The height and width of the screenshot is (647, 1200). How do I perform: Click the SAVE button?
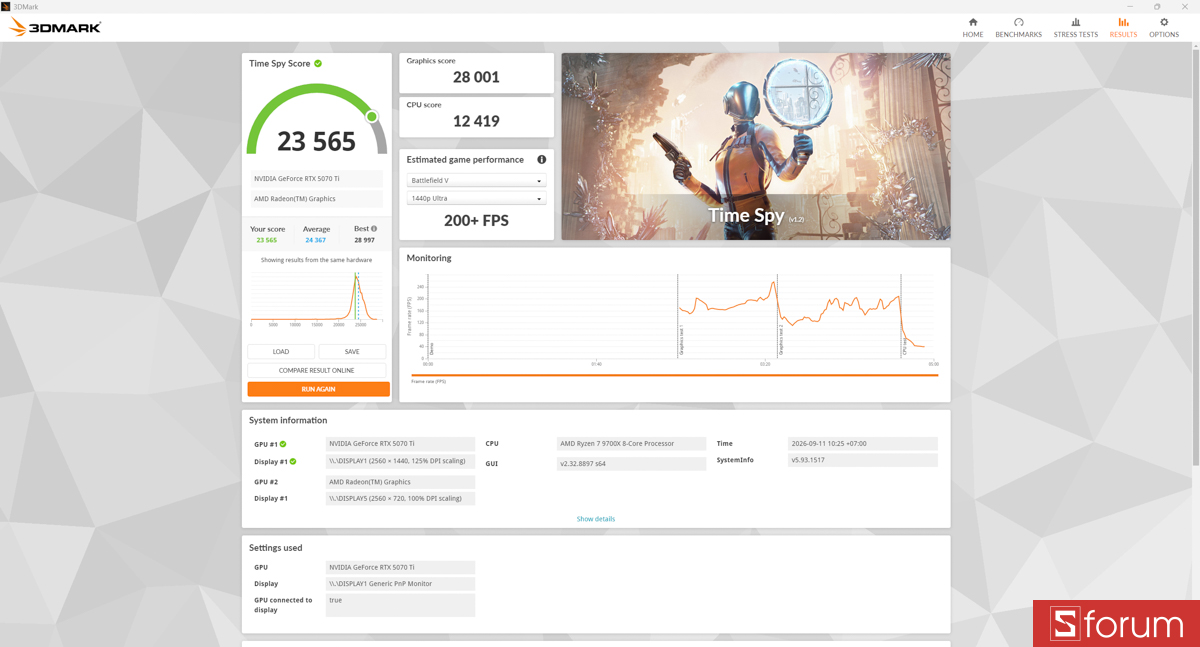[352, 352]
